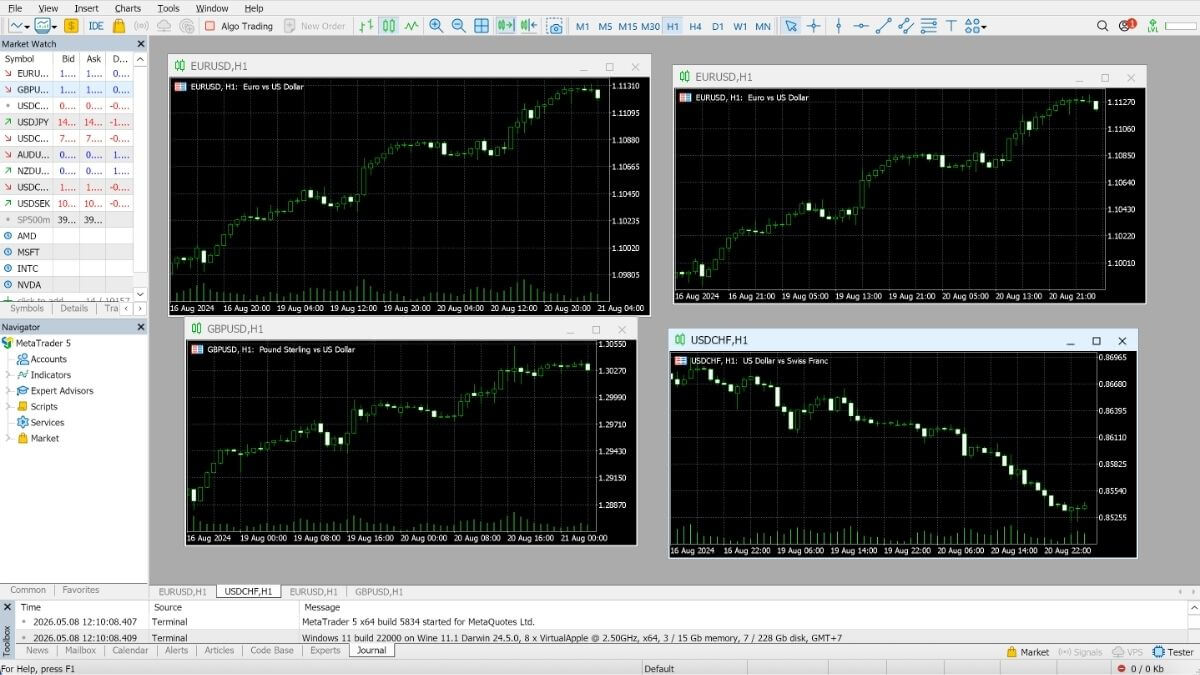Open the IDE MetaEditor button
Screen dimensions: 1200x675
[96, 26]
